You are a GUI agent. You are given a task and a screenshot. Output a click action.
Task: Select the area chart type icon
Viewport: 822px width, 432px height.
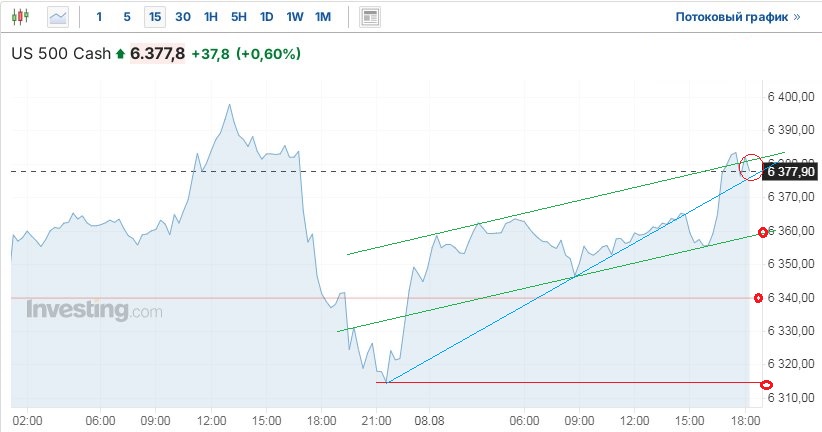tap(58, 17)
